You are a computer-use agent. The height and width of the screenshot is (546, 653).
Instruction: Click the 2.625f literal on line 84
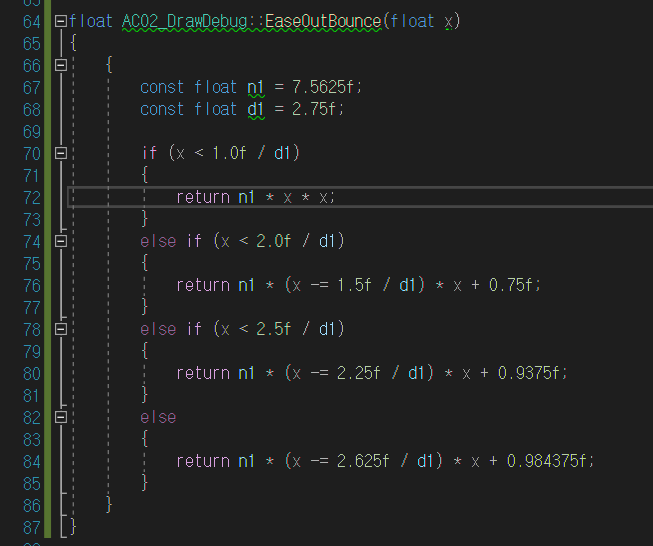point(363,461)
